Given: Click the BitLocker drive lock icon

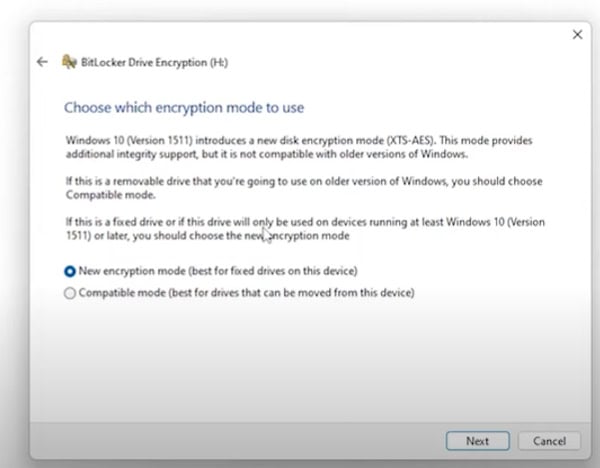Looking at the screenshot, I should 68,62.
